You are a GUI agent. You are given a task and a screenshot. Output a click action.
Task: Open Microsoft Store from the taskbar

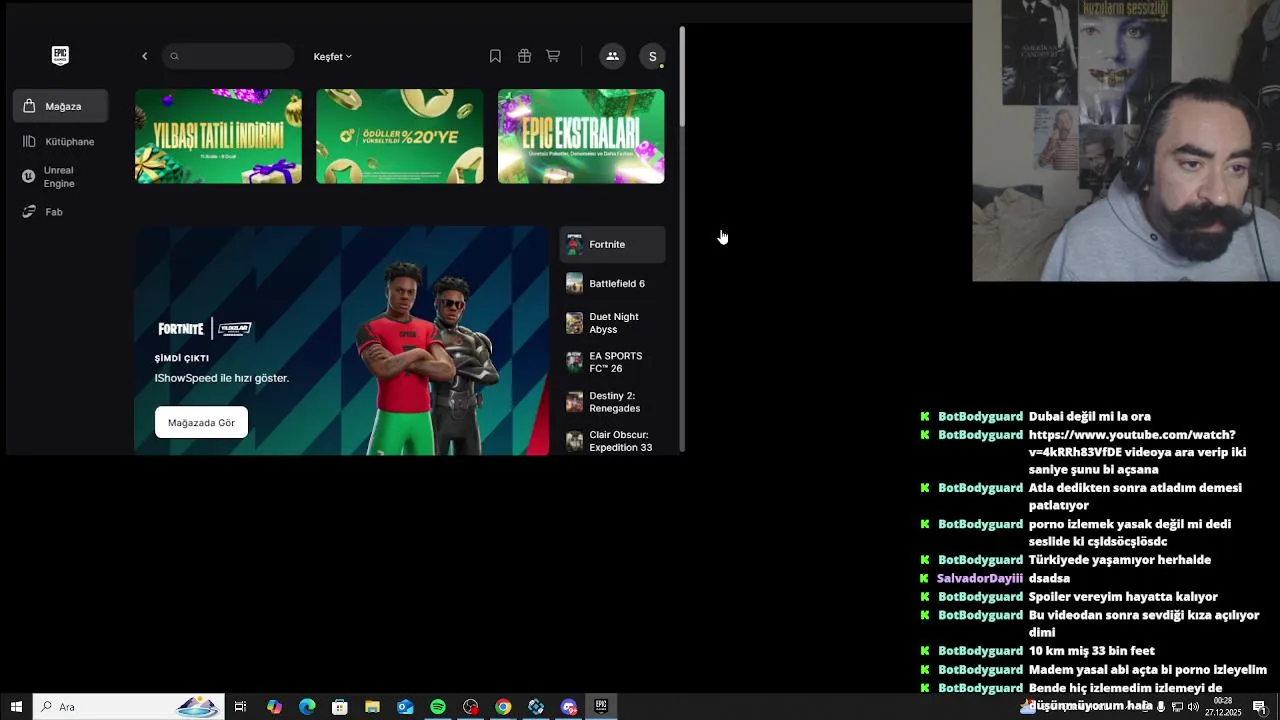(340, 707)
